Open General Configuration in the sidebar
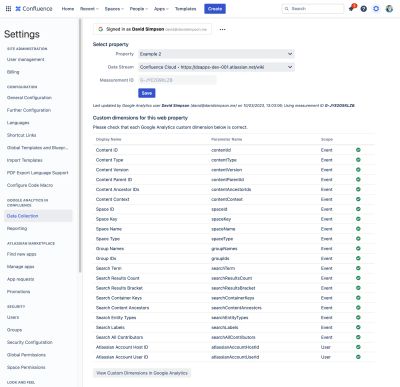This screenshot has height=387, width=400. [29, 98]
